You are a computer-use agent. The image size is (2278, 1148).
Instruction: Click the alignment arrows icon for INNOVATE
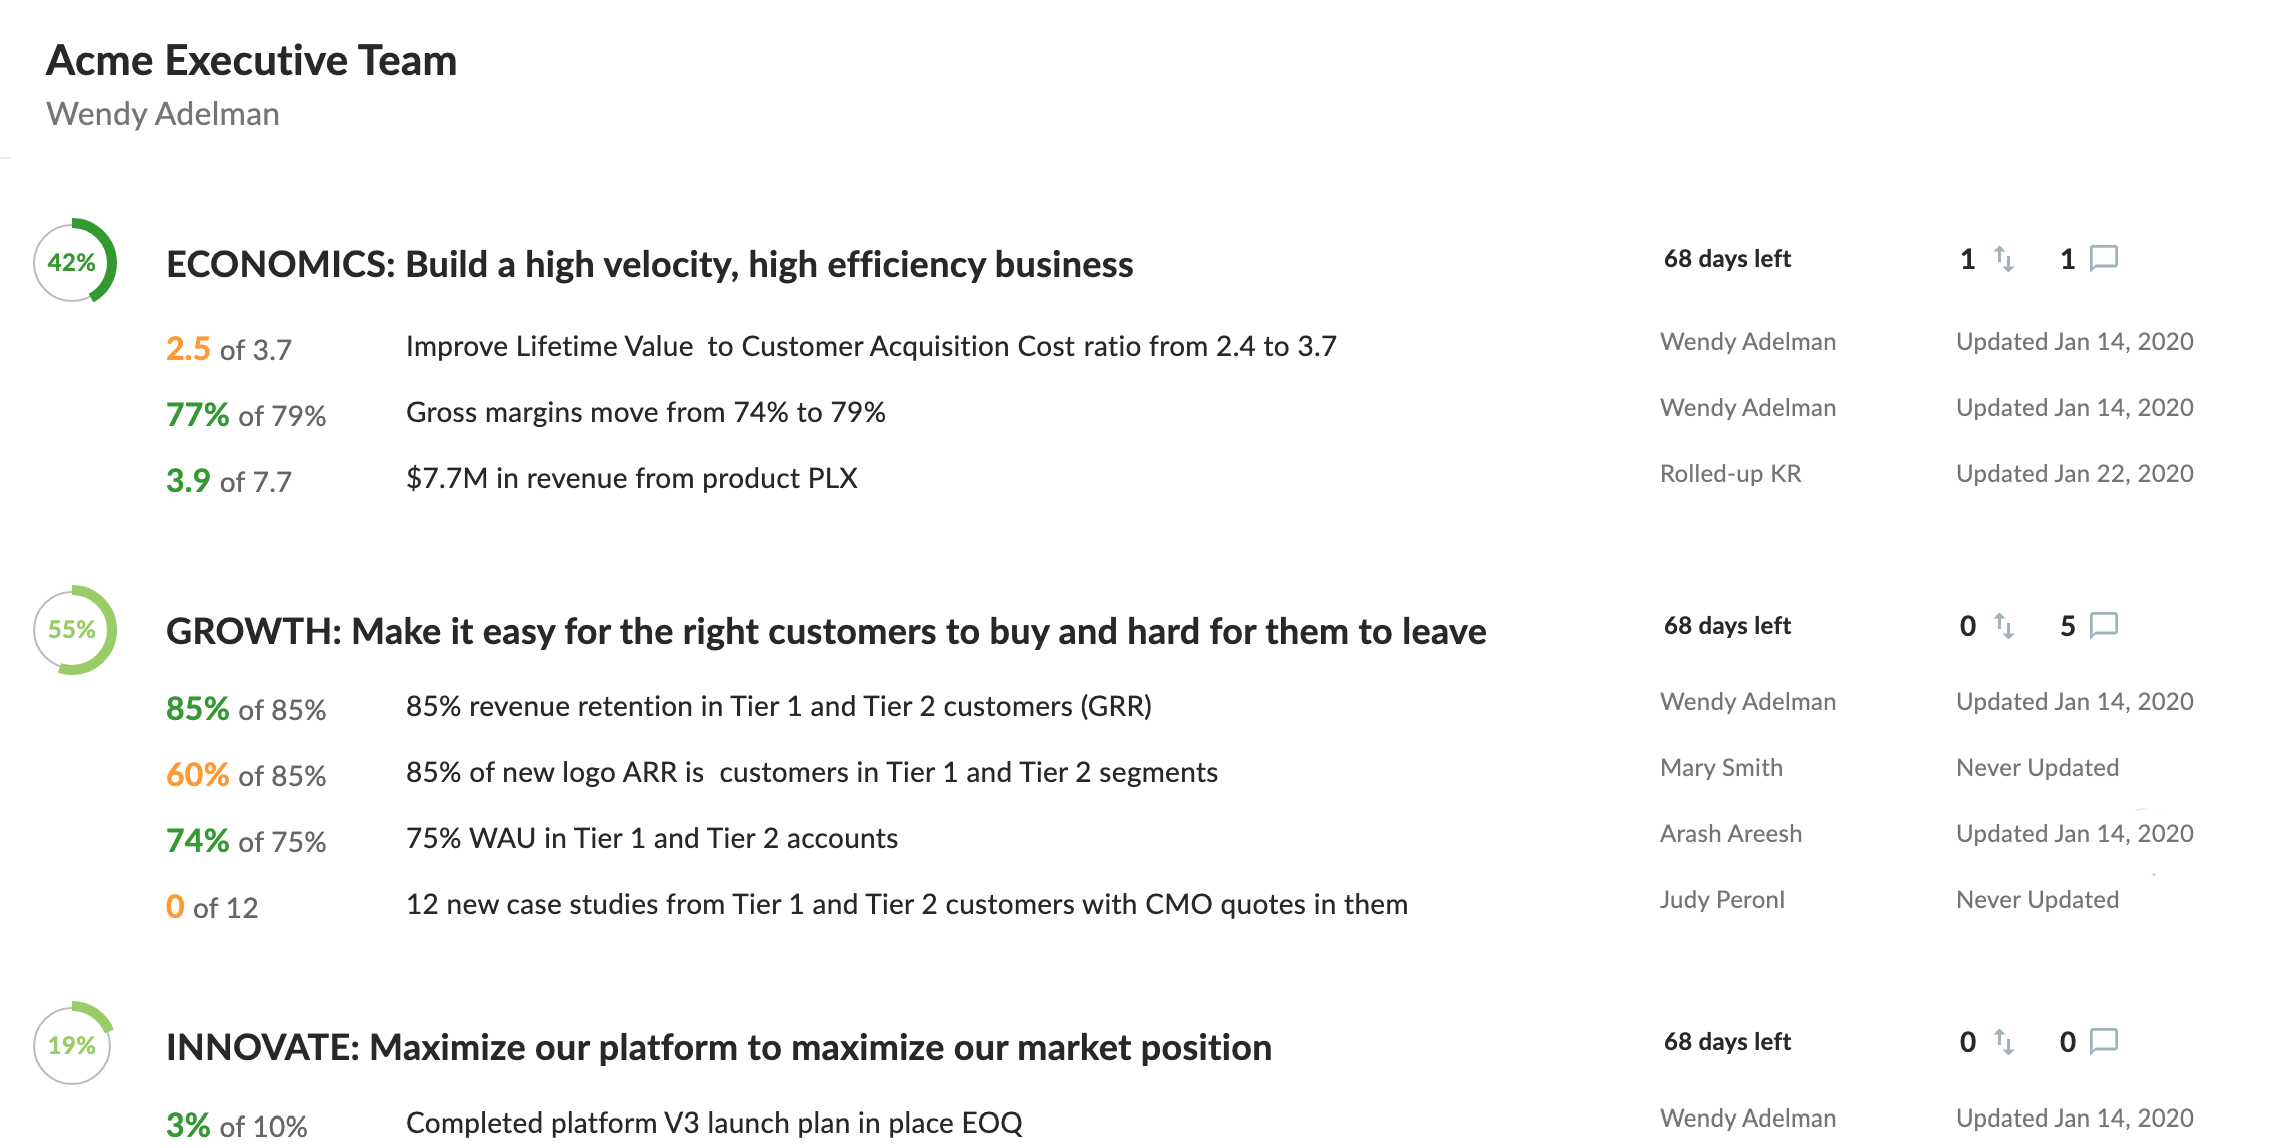[2004, 1042]
